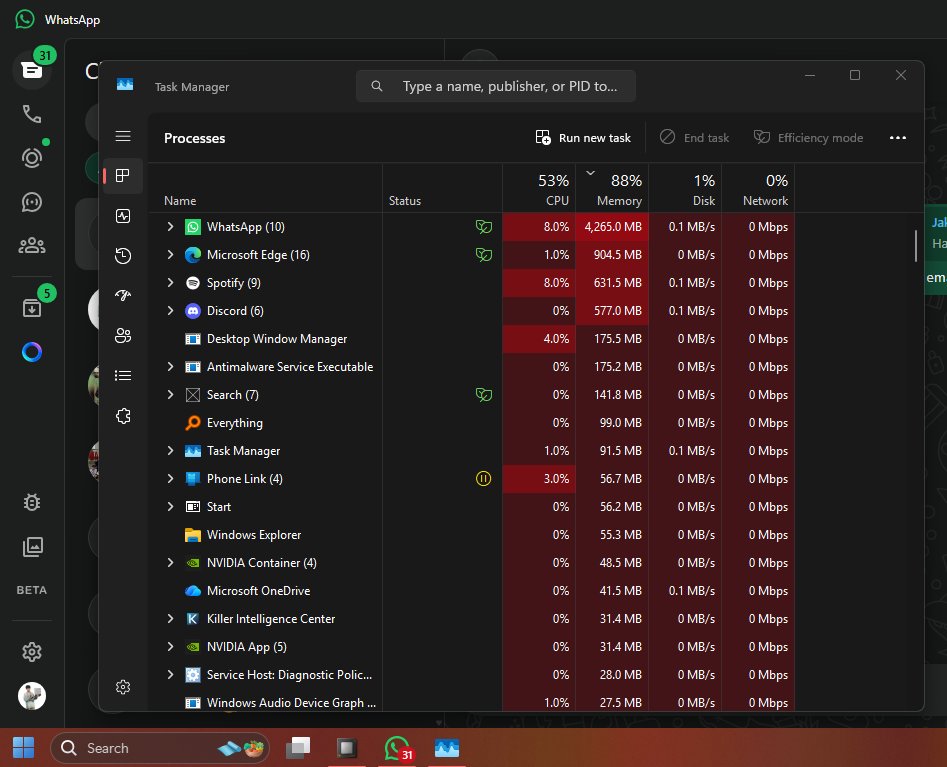The height and width of the screenshot is (767, 947).
Task: Click End task button
Action: 695,138
